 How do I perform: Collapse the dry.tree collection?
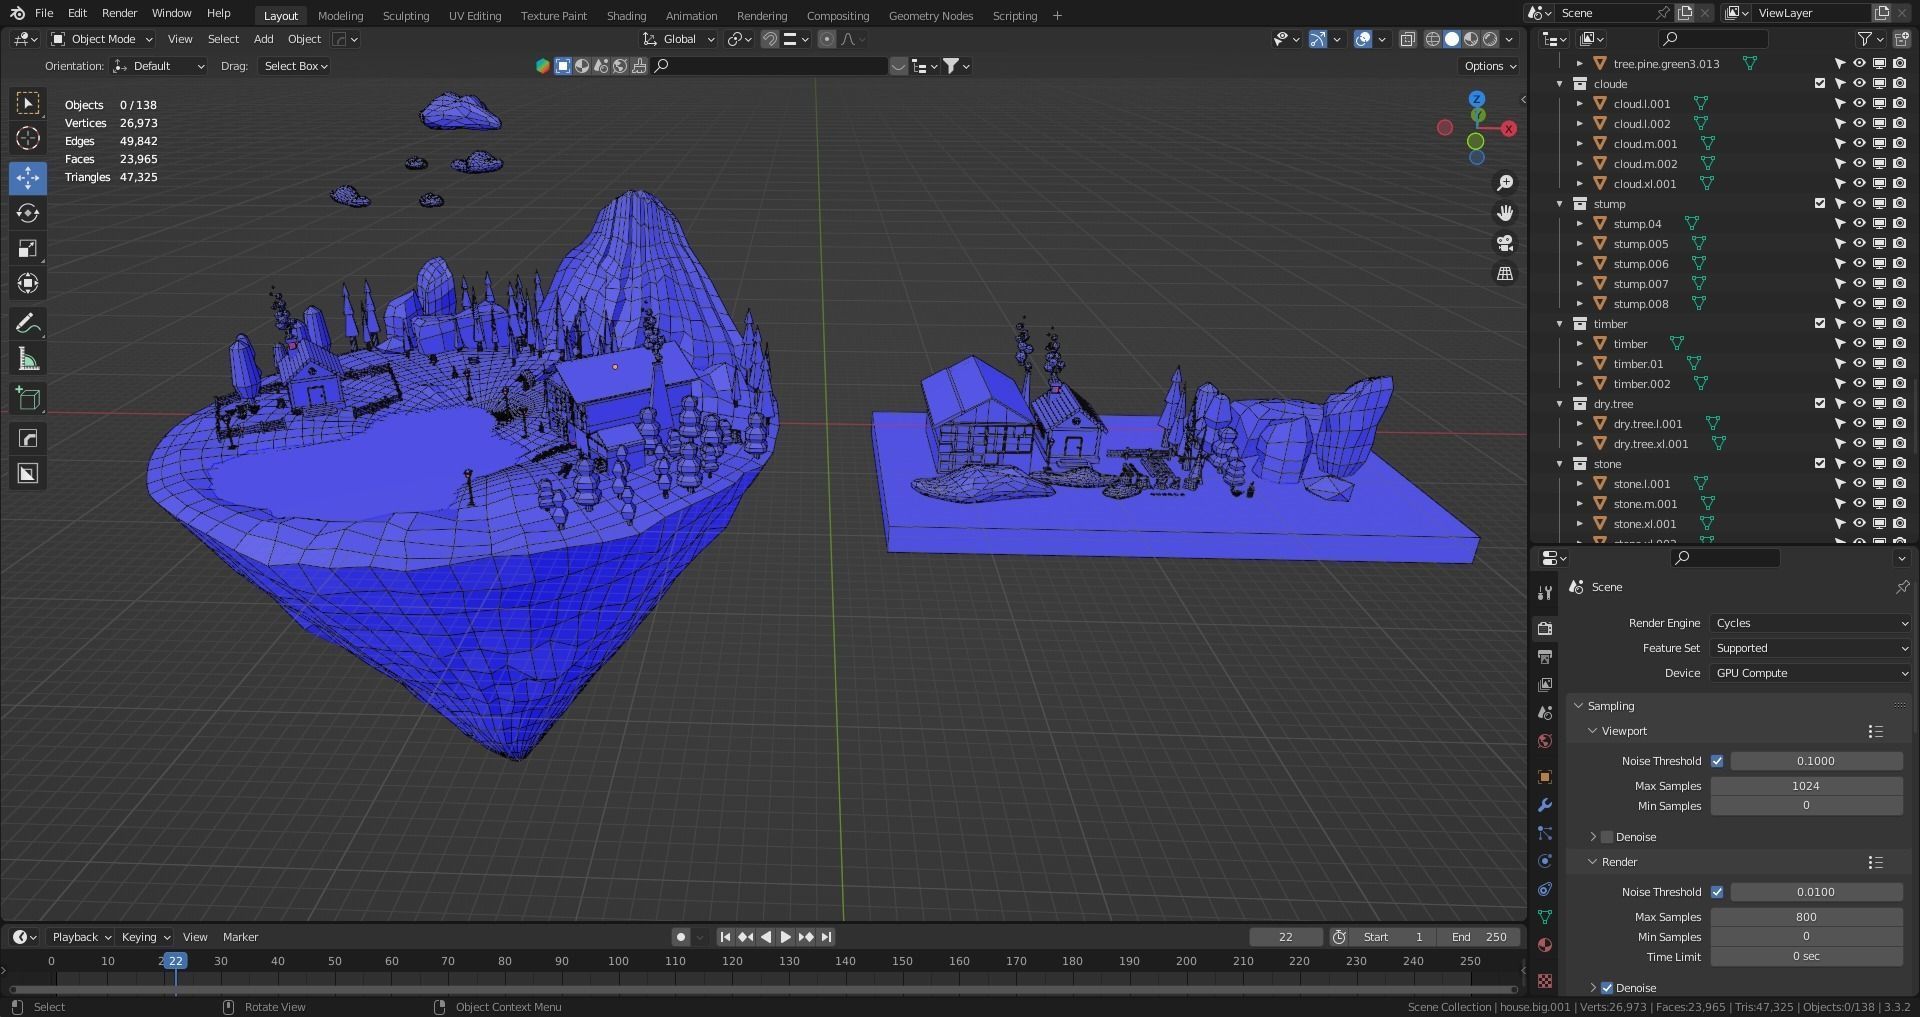pyautogui.click(x=1560, y=403)
